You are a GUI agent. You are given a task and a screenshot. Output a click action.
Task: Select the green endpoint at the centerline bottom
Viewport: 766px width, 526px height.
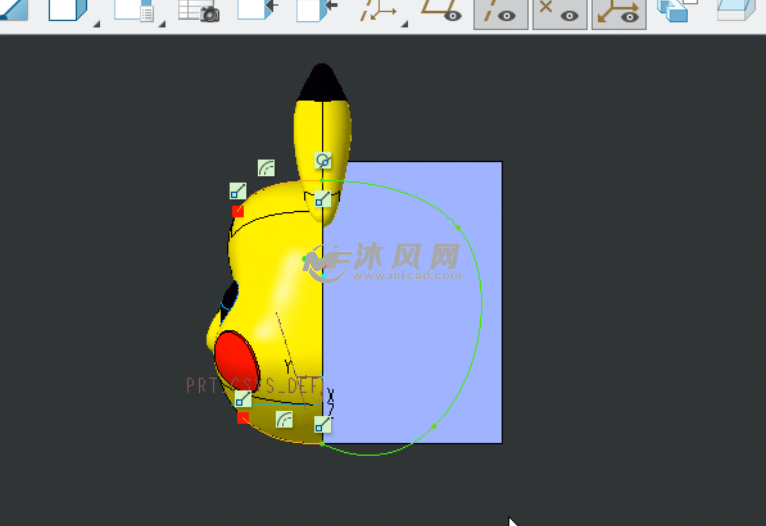point(322,443)
